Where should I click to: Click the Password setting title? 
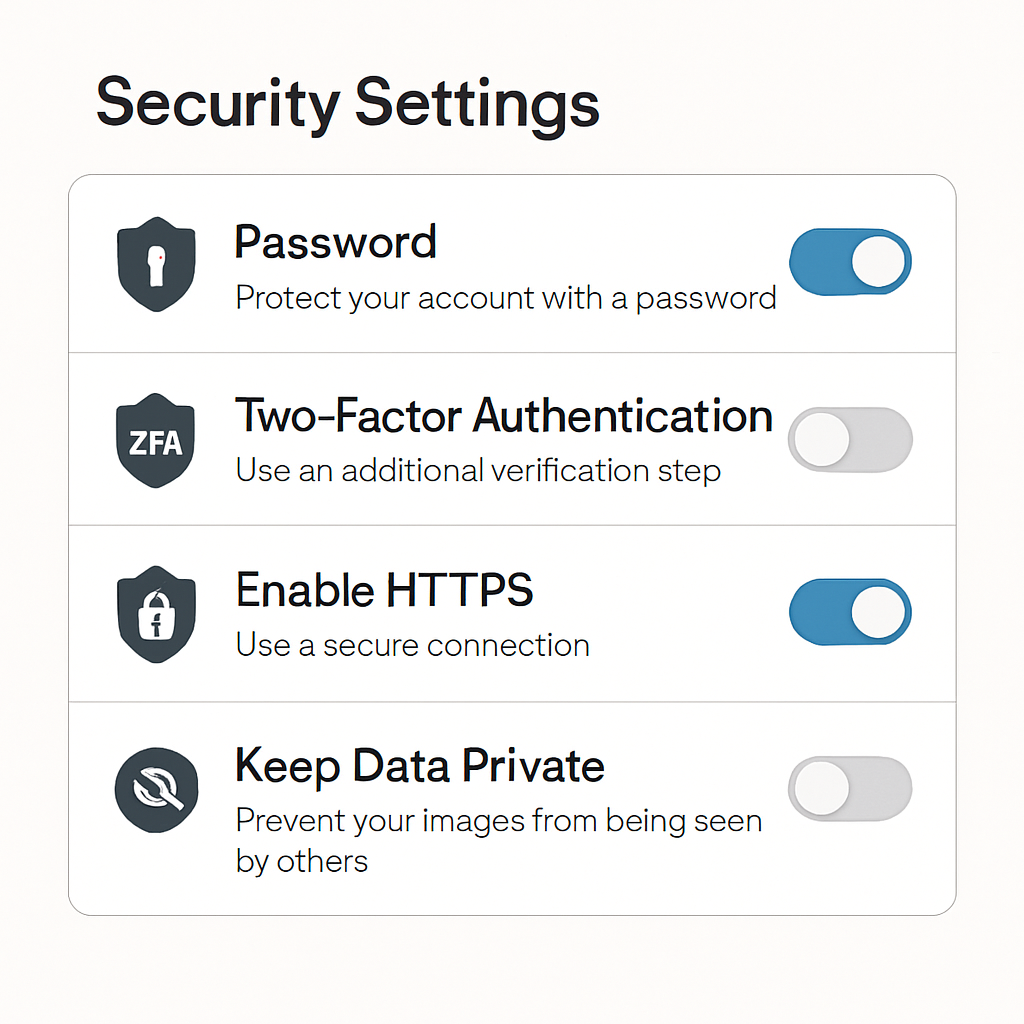(335, 243)
